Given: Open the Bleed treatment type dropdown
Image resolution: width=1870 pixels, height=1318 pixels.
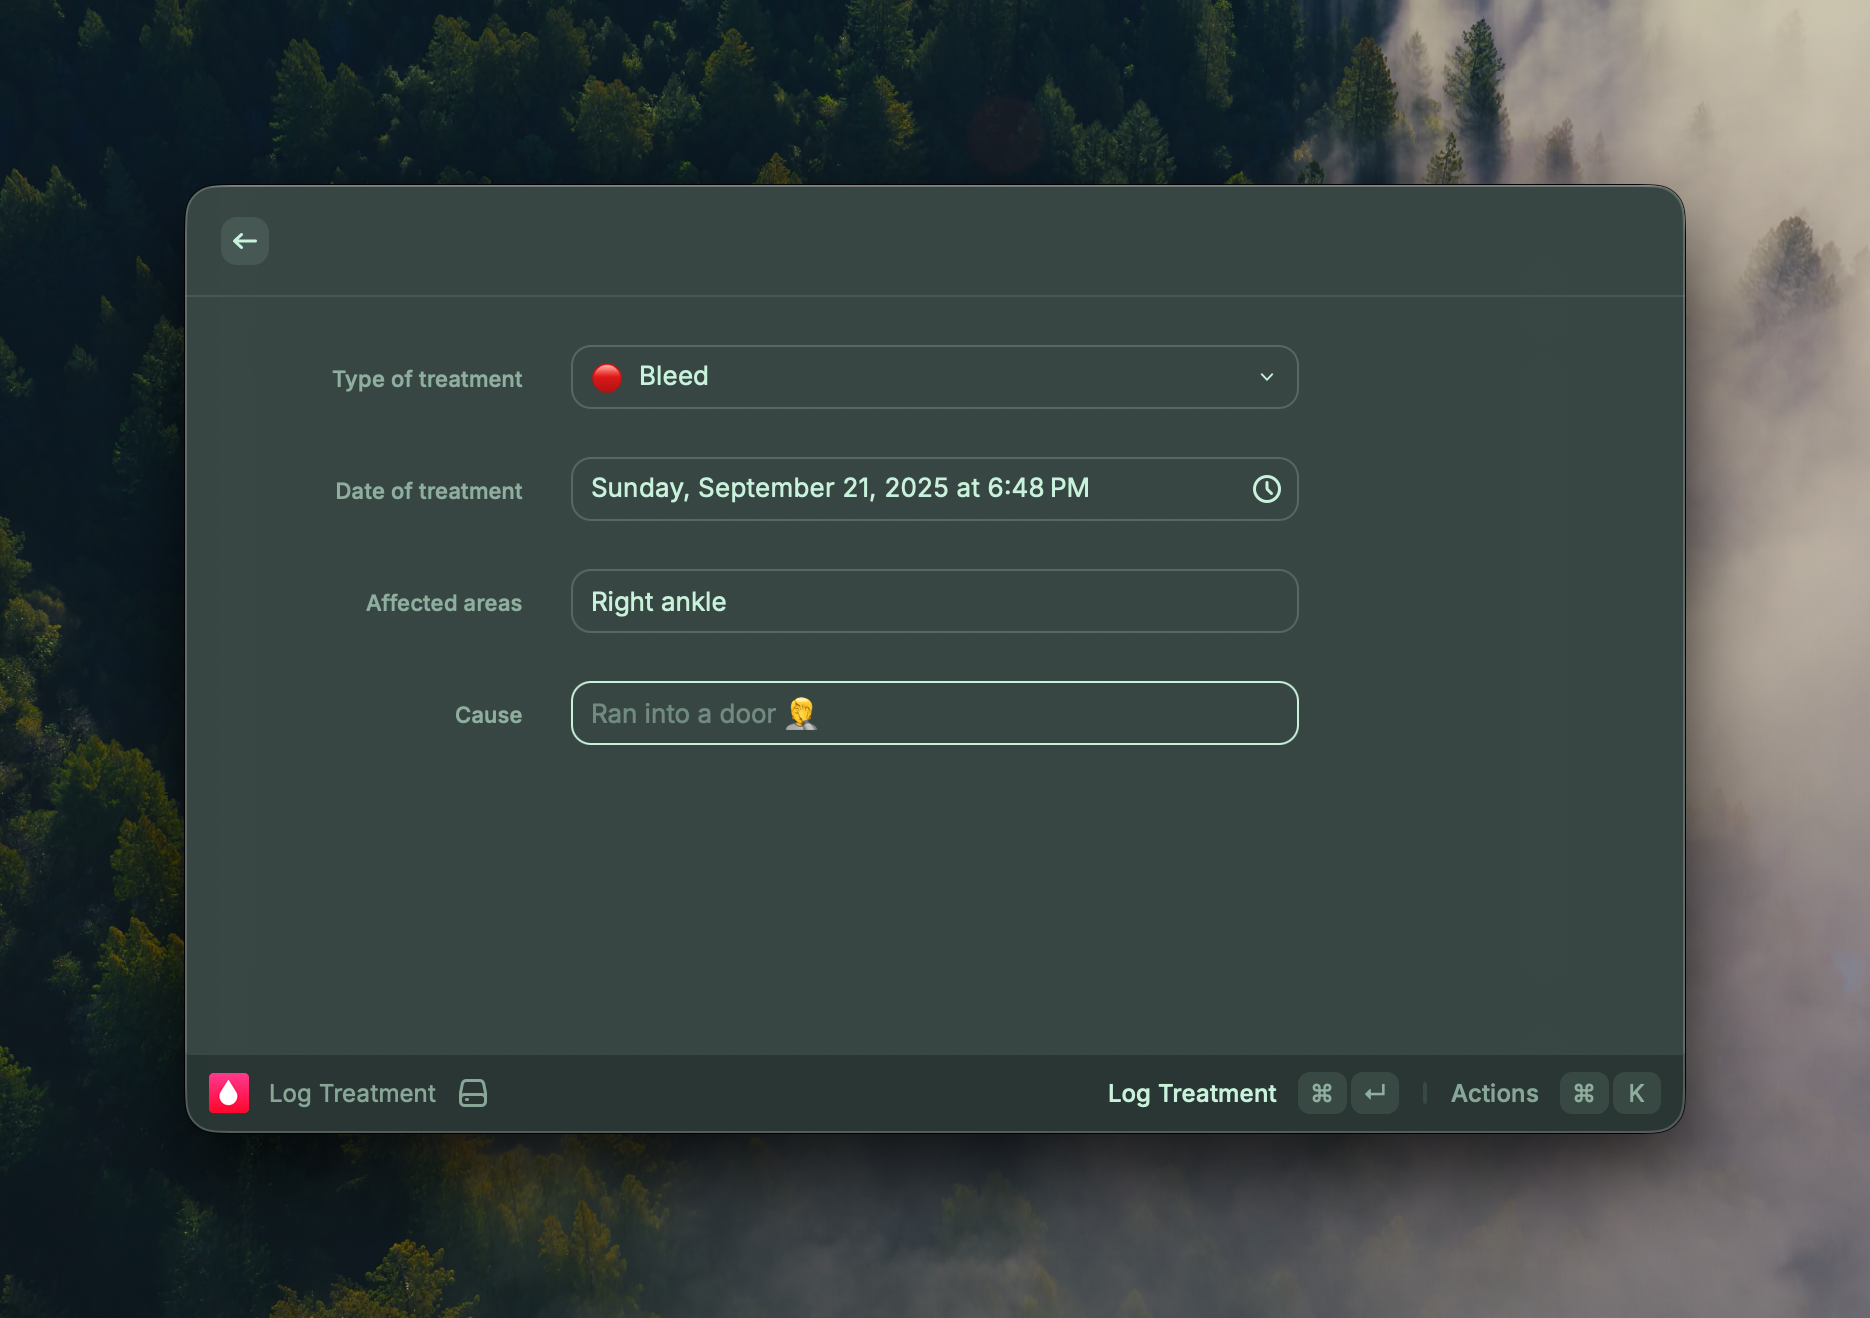Looking at the screenshot, I should pos(933,377).
